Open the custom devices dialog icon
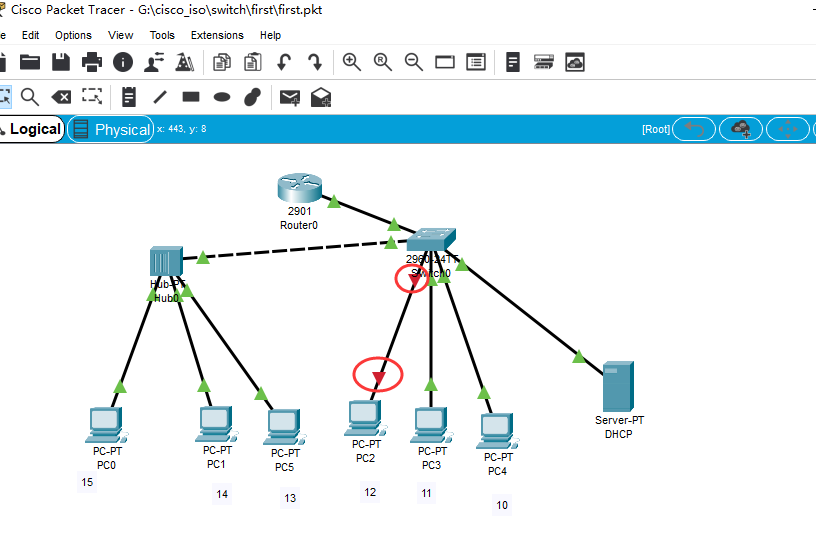The width and height of the screenshot is (816, 560). (x=476, y=62)
